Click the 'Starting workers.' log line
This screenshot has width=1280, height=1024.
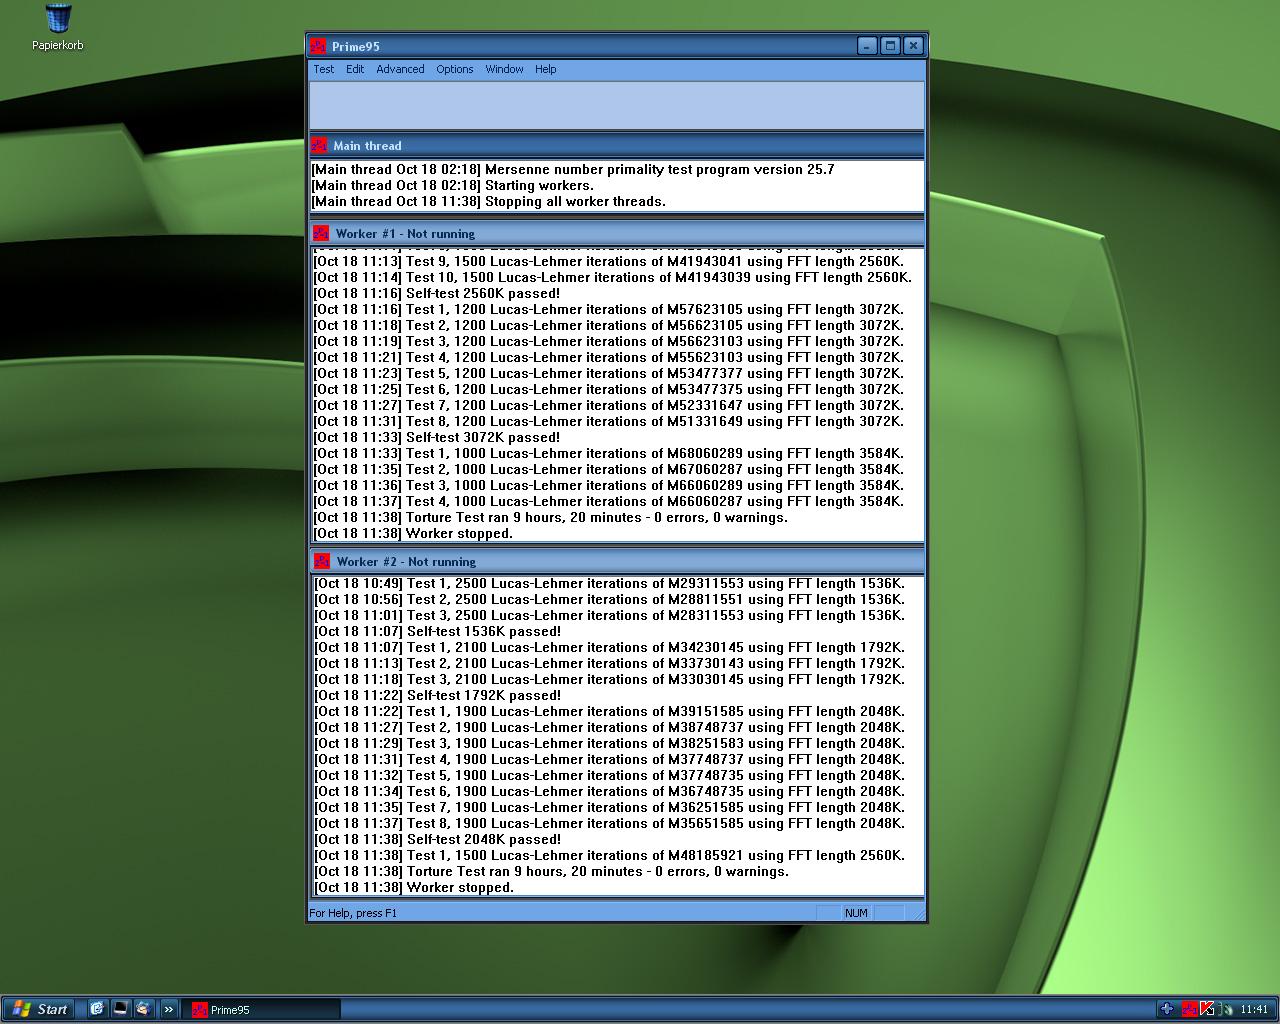pos(453,185)
